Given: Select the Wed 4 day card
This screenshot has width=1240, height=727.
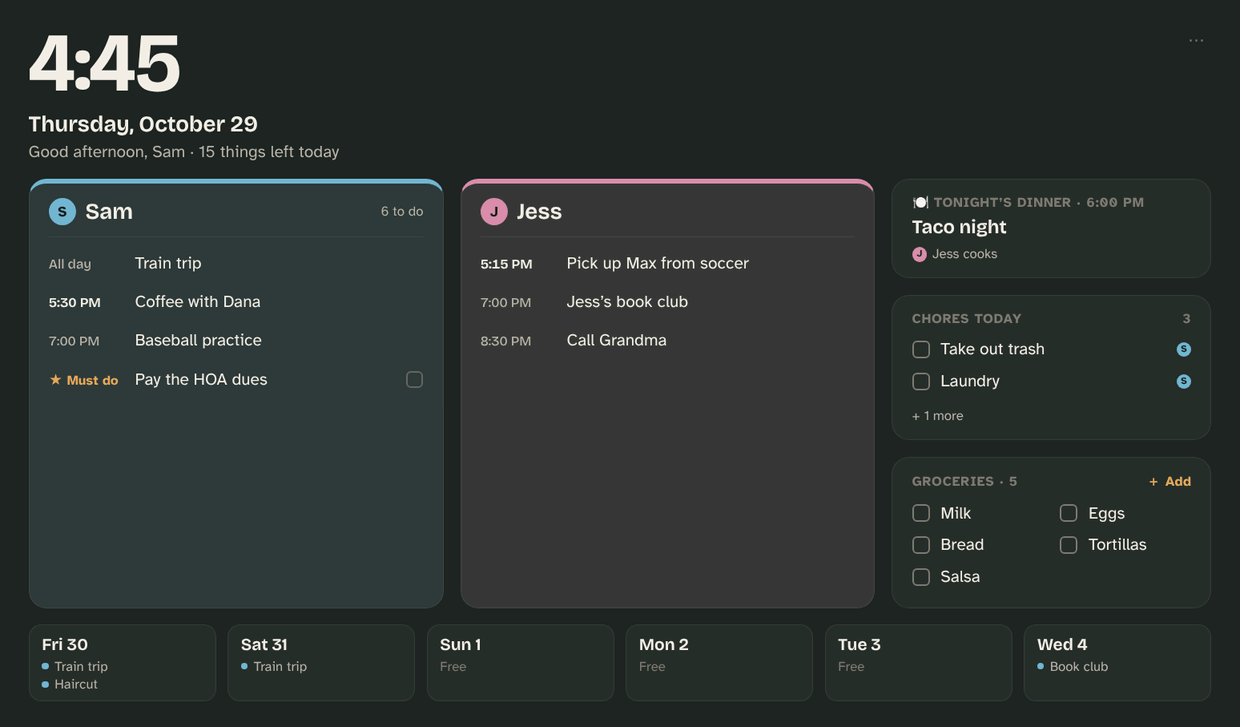Looking at the screenshot, I should (1117, 663).
